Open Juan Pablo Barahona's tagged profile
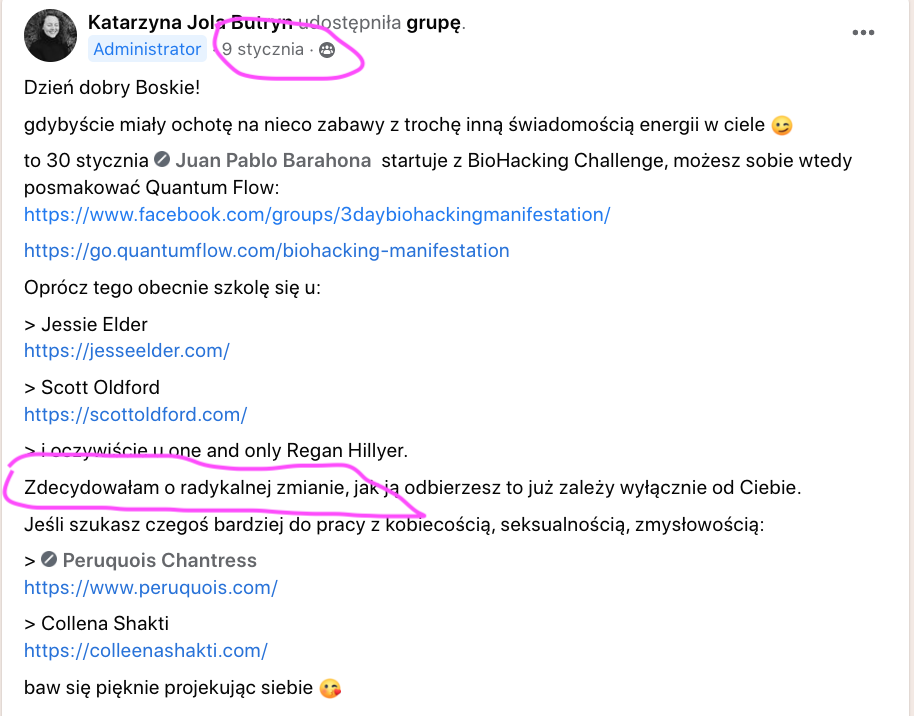Viewport: 914px width, 716px height. coord(273,160)
